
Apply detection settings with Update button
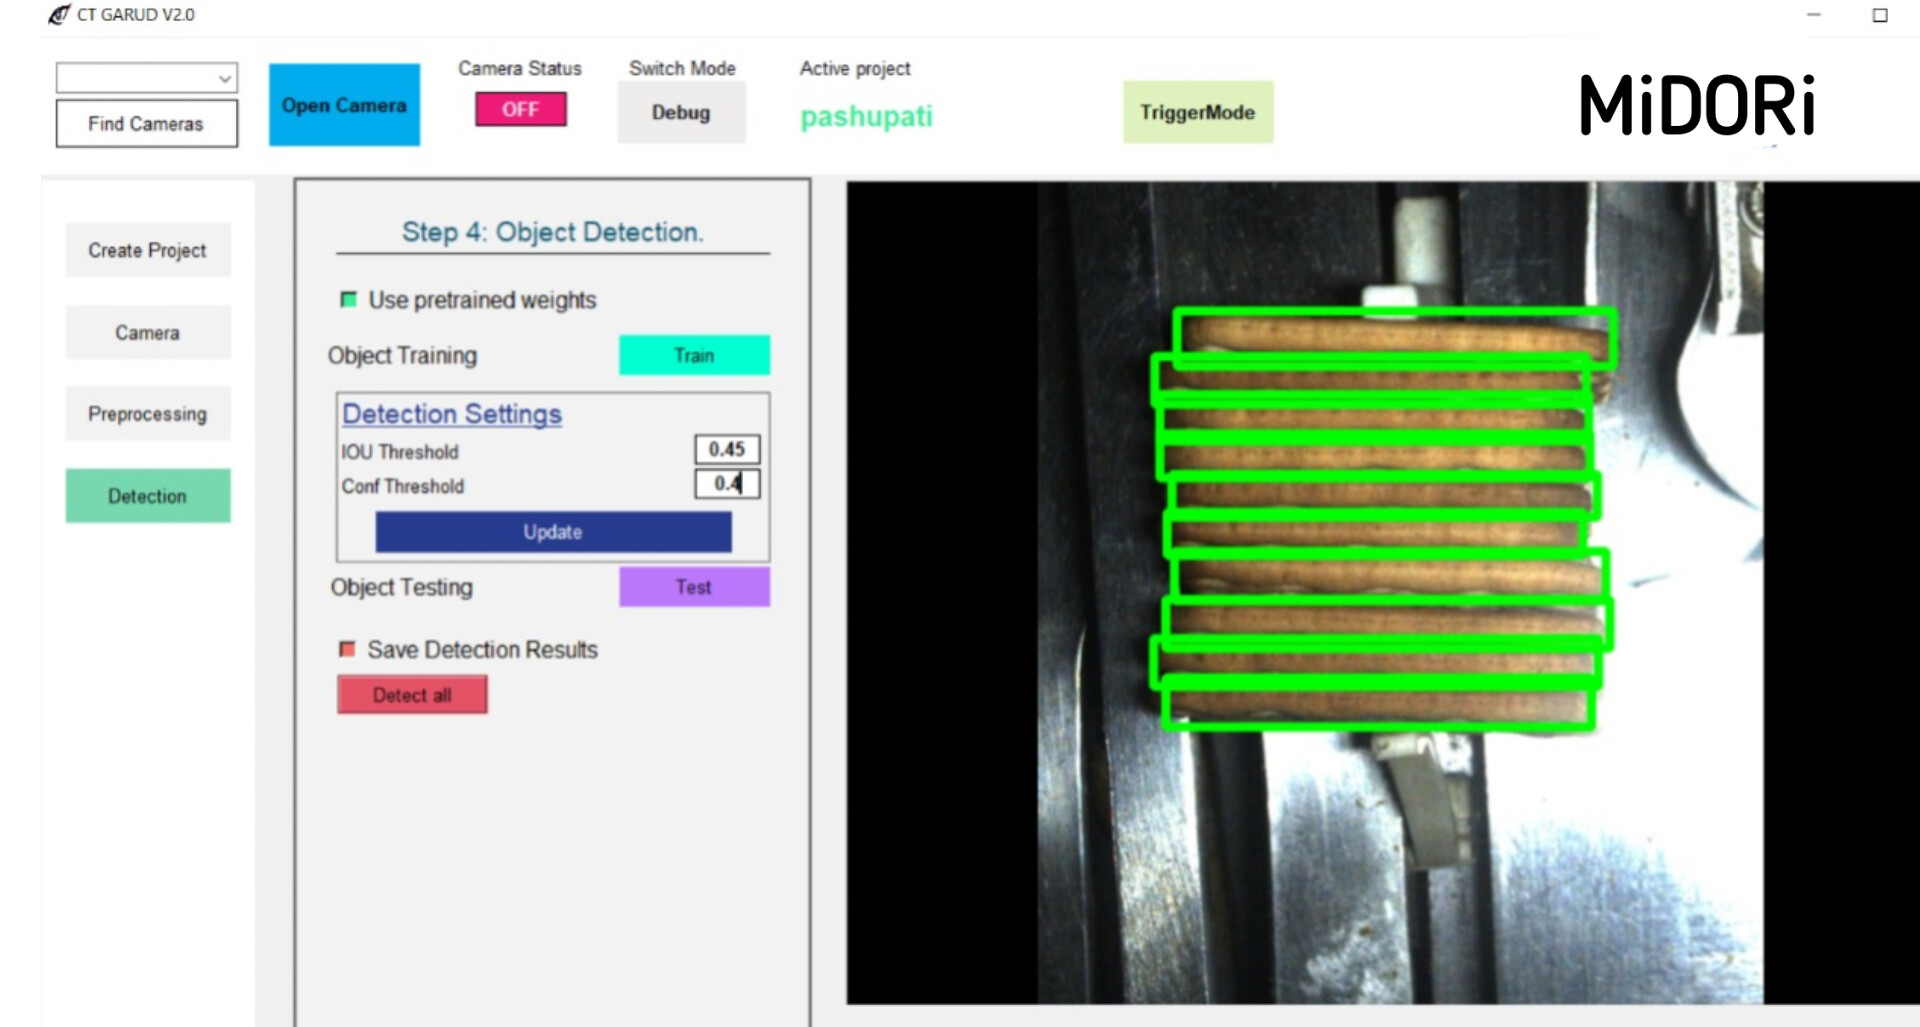click(553, 532)
